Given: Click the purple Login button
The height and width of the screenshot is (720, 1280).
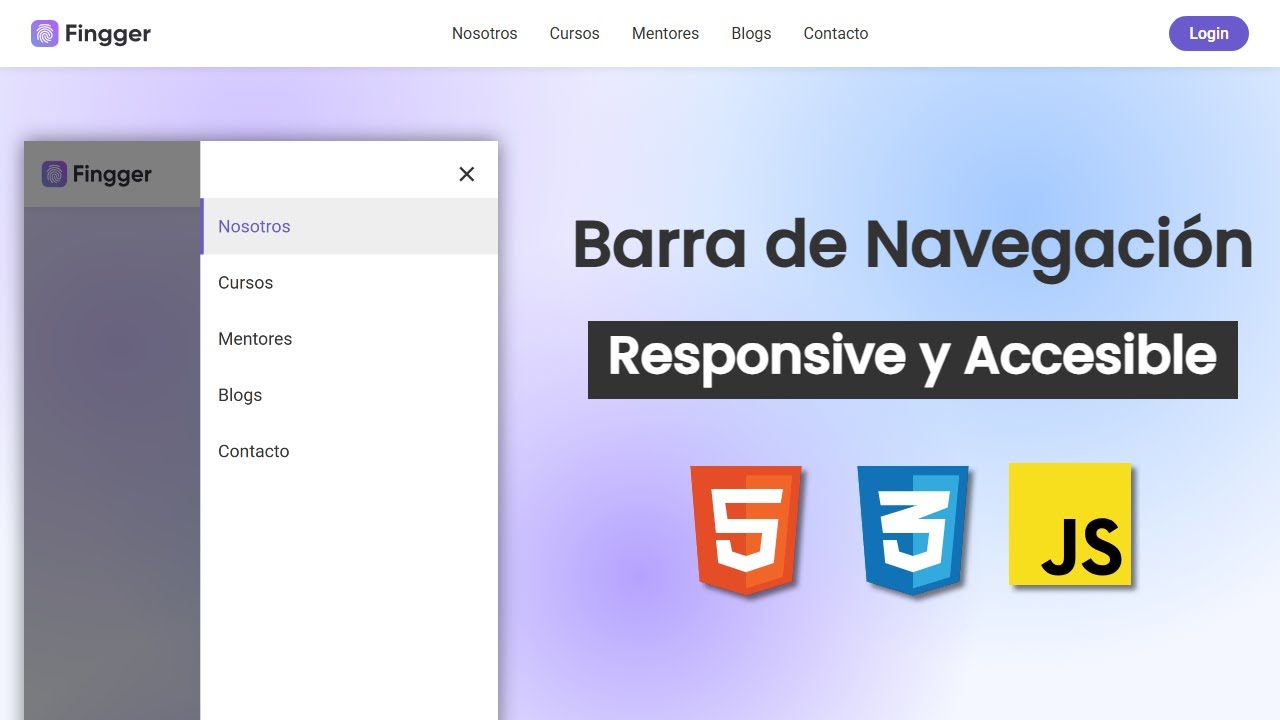Looking at the screenshot, I should click(1209, 33).
